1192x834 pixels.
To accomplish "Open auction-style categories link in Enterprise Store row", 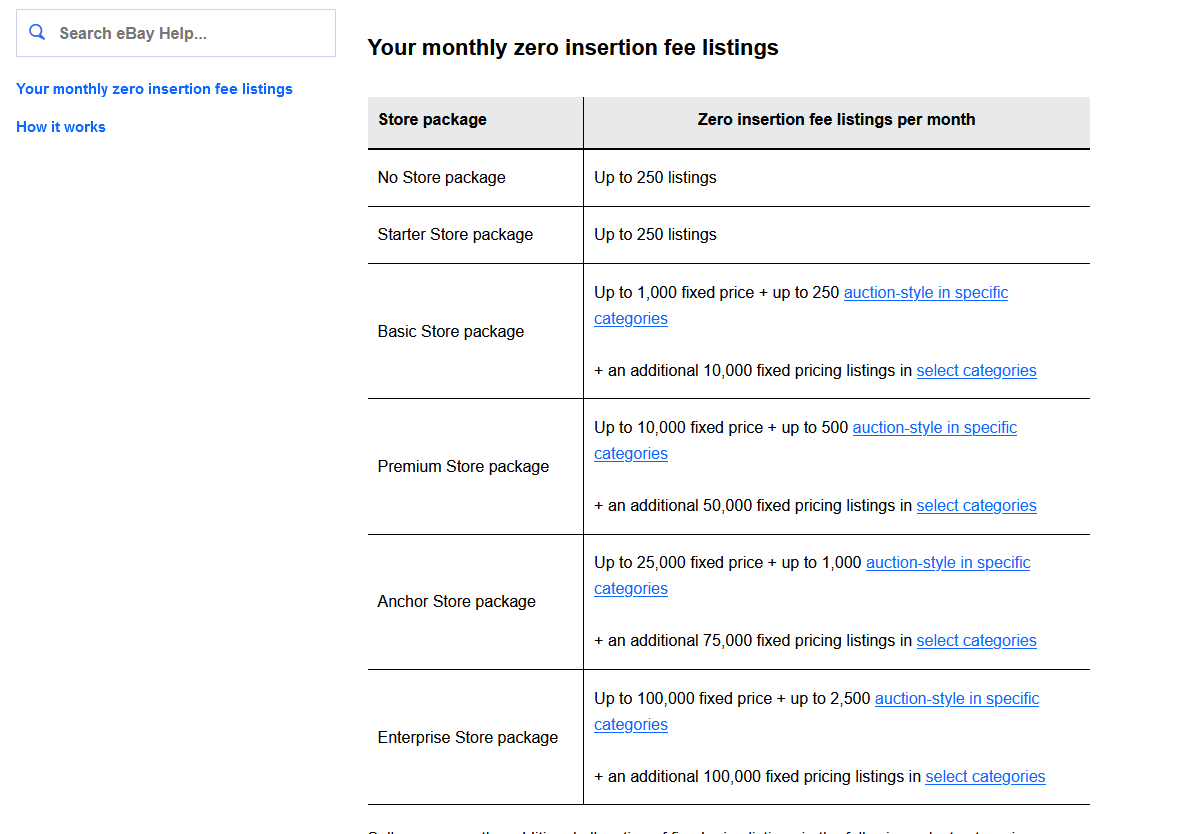I will pyautogui.click(x=957, y=698).
